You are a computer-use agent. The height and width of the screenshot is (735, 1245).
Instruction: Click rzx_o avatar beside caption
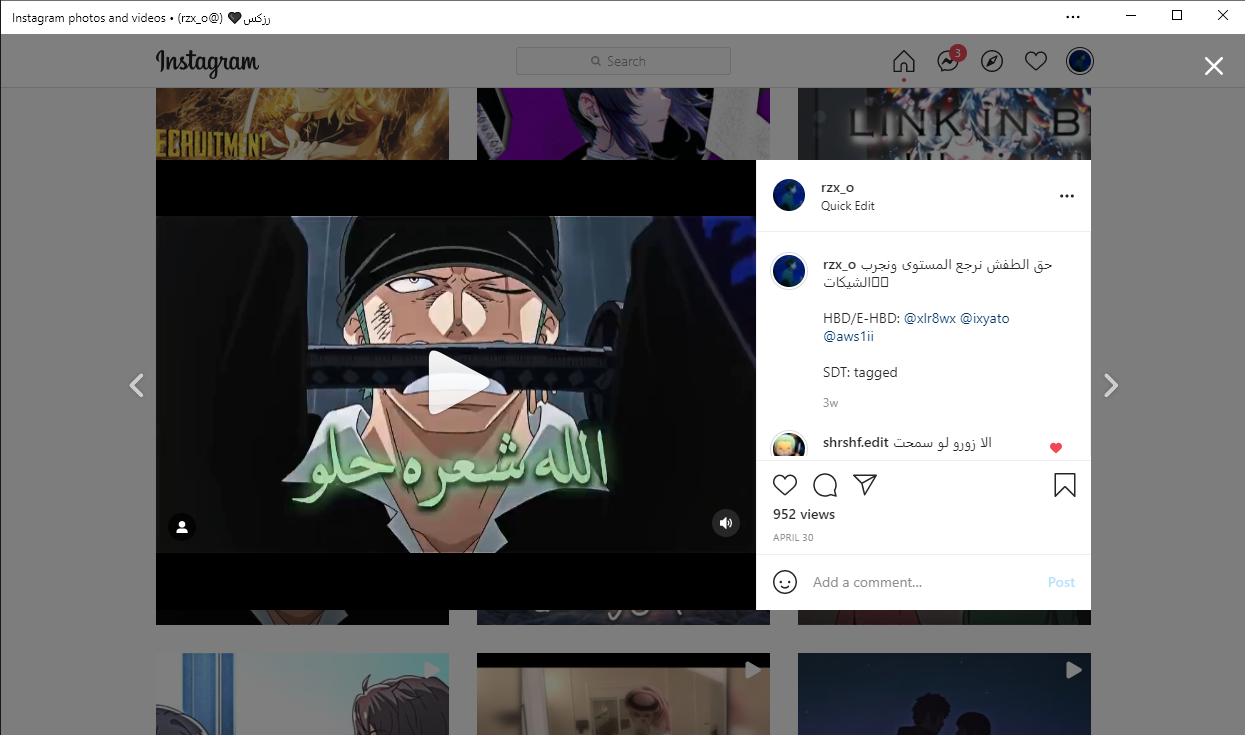tap(789, 271)
